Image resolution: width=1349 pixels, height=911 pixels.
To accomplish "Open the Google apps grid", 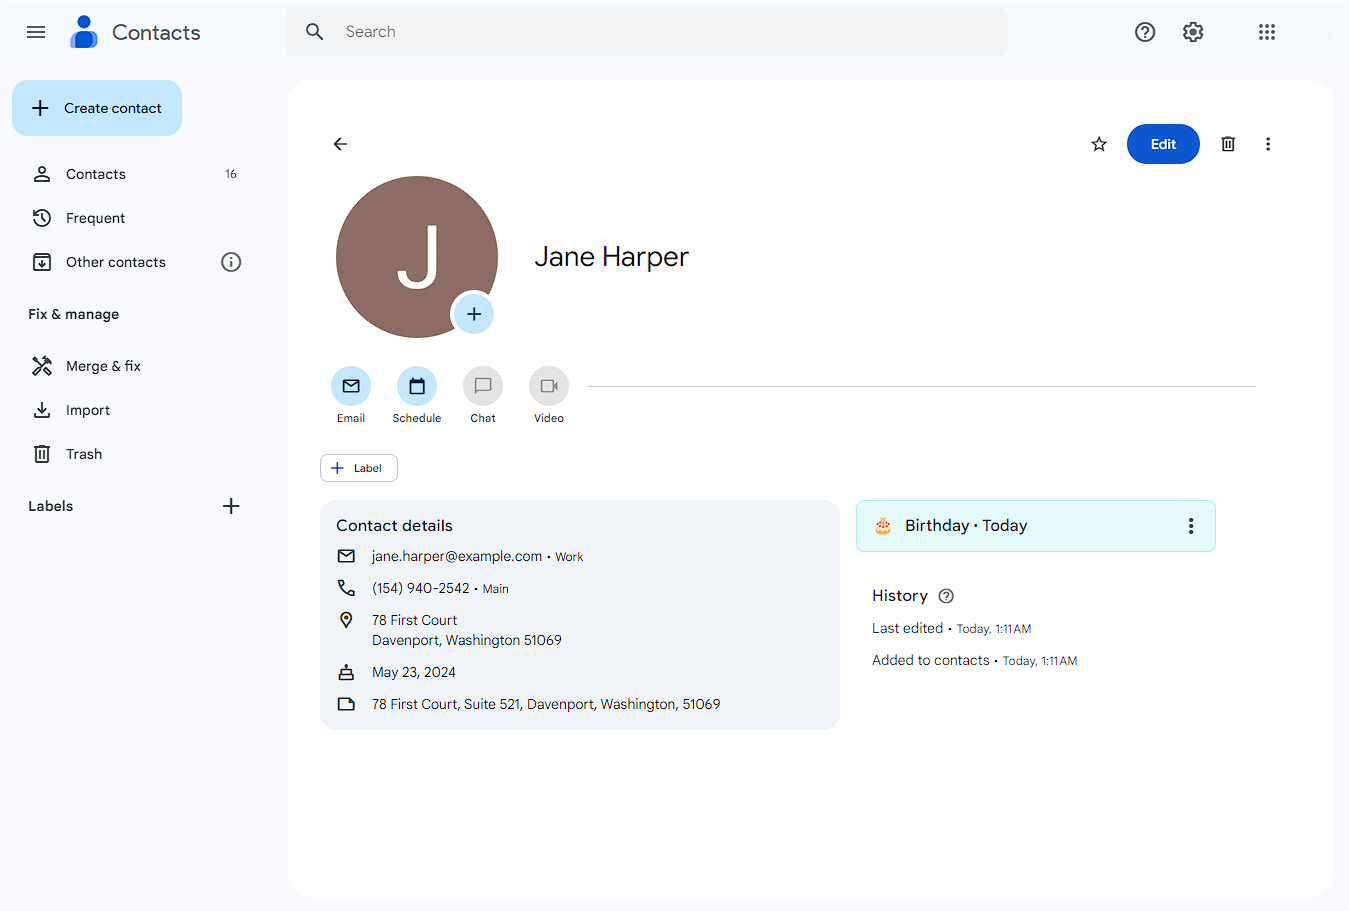I will [1267, 32].
